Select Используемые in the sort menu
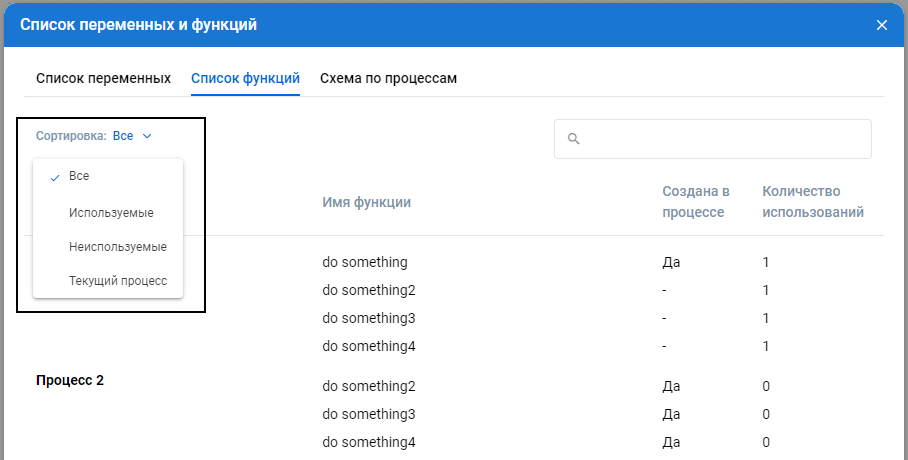Screen dimensions: 908x460 tap(111, 213)
